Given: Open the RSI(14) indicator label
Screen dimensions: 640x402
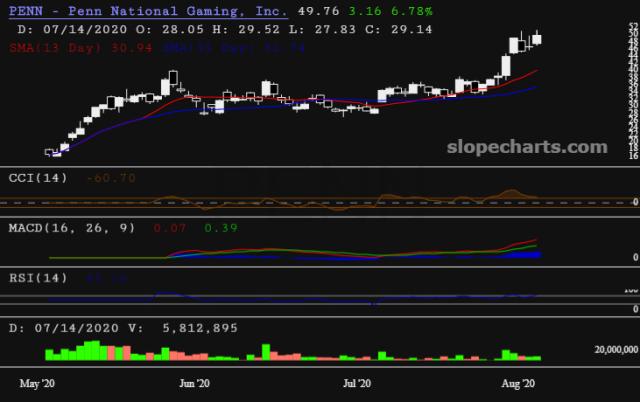Looking at the screenshot, I should pyautogui.click(x=39, y=277).
